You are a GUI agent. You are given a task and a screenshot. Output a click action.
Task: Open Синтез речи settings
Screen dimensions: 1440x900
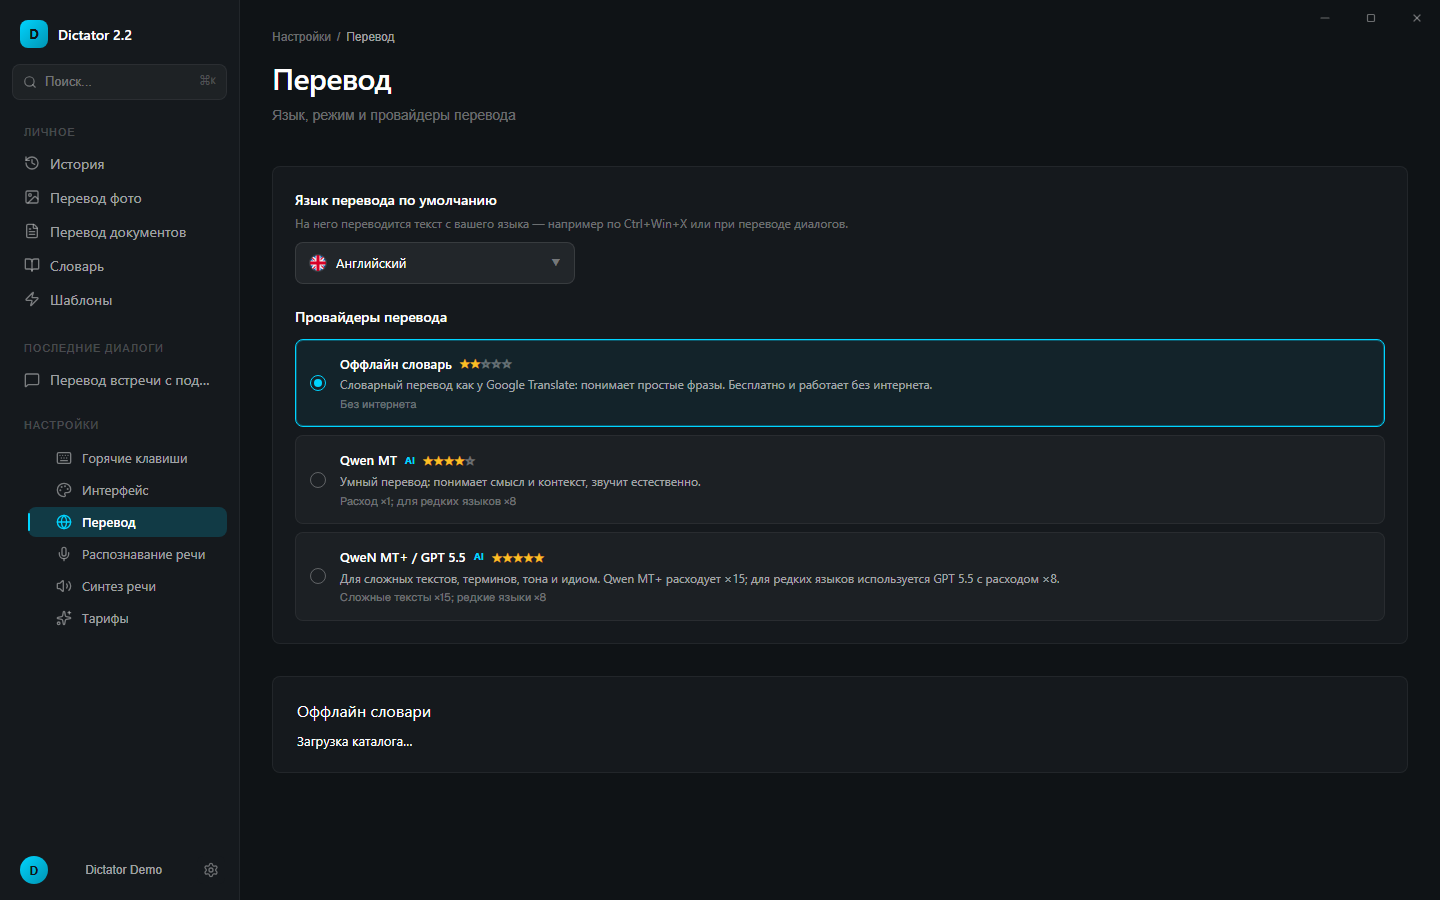point(128,586)
